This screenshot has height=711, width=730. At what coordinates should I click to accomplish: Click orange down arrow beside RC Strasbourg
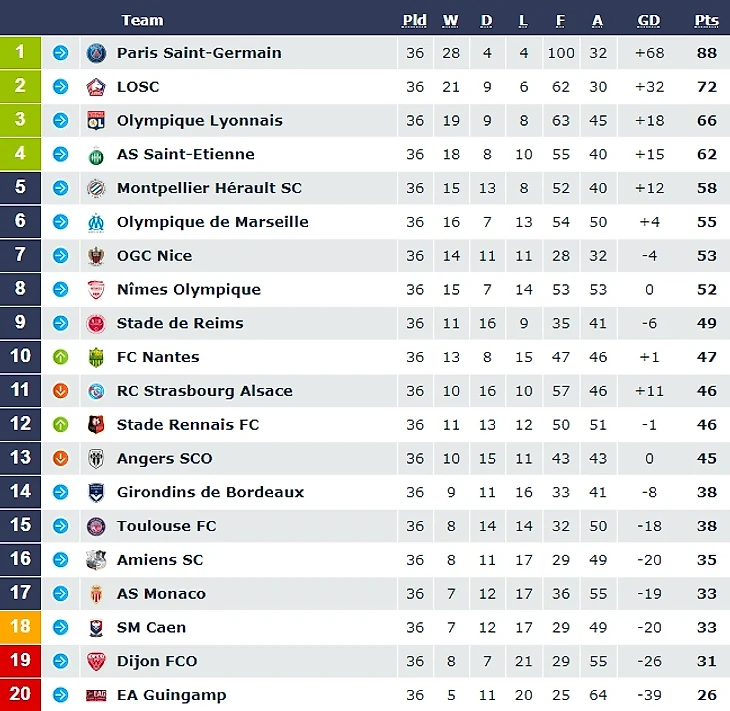tap(61, 391)
